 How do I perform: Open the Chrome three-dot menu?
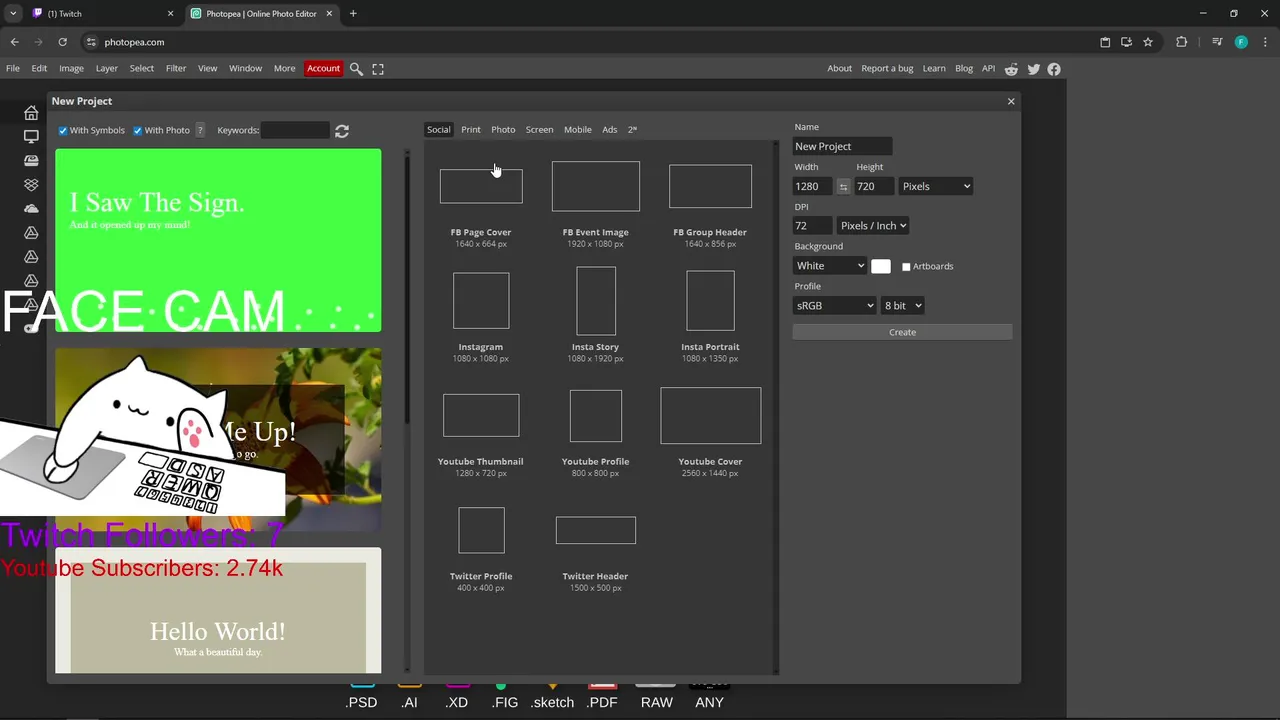tap(1265, 42)
